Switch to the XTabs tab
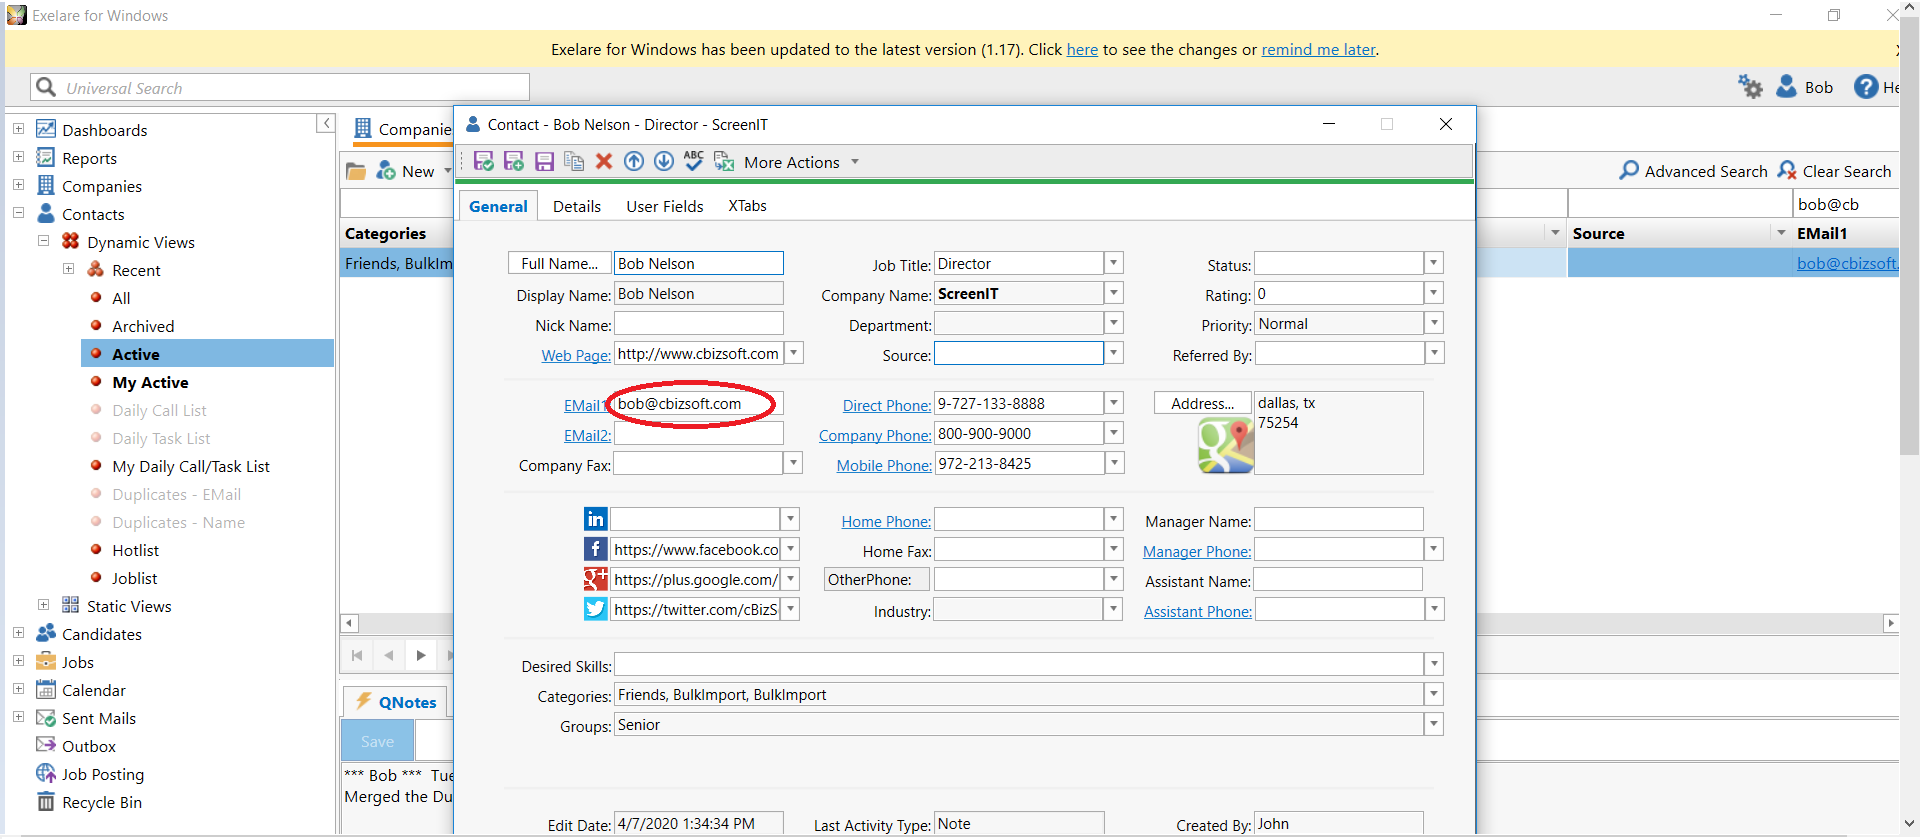Image resolution: width=1920 pixels, height=840 pixels. pyautogui.click(x=747, y=206)
